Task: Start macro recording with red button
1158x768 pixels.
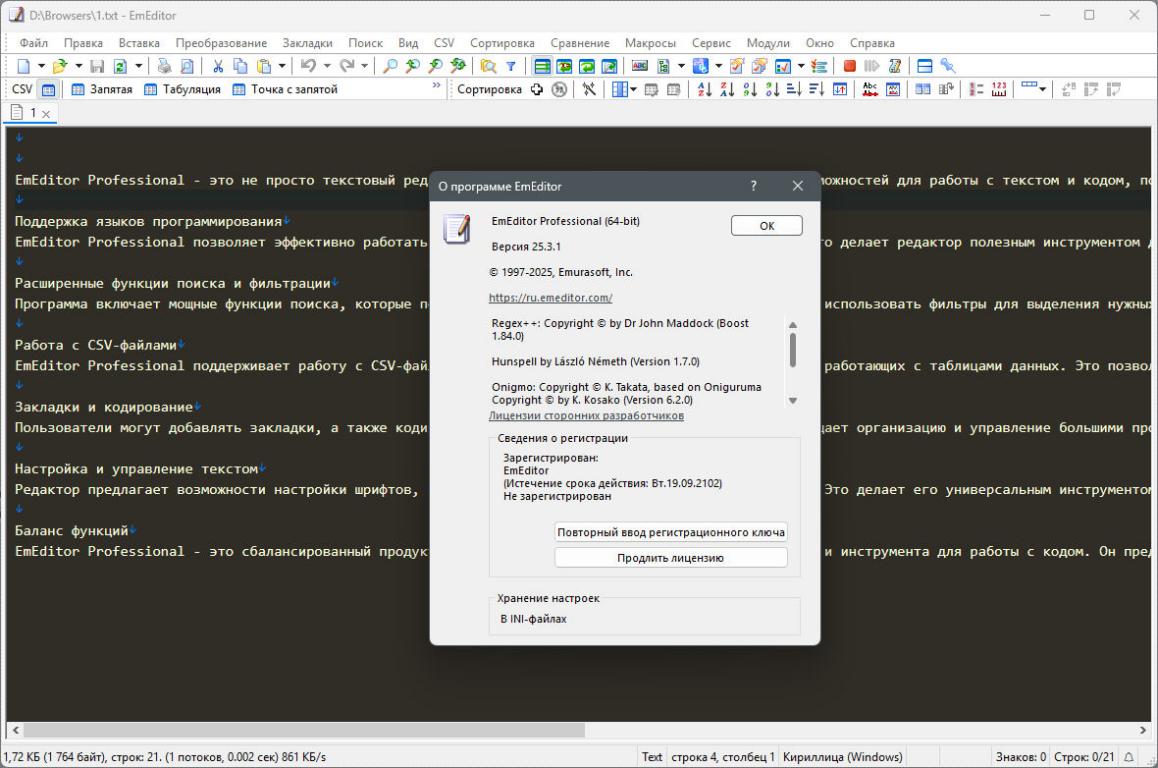Action: coord(849,66)
